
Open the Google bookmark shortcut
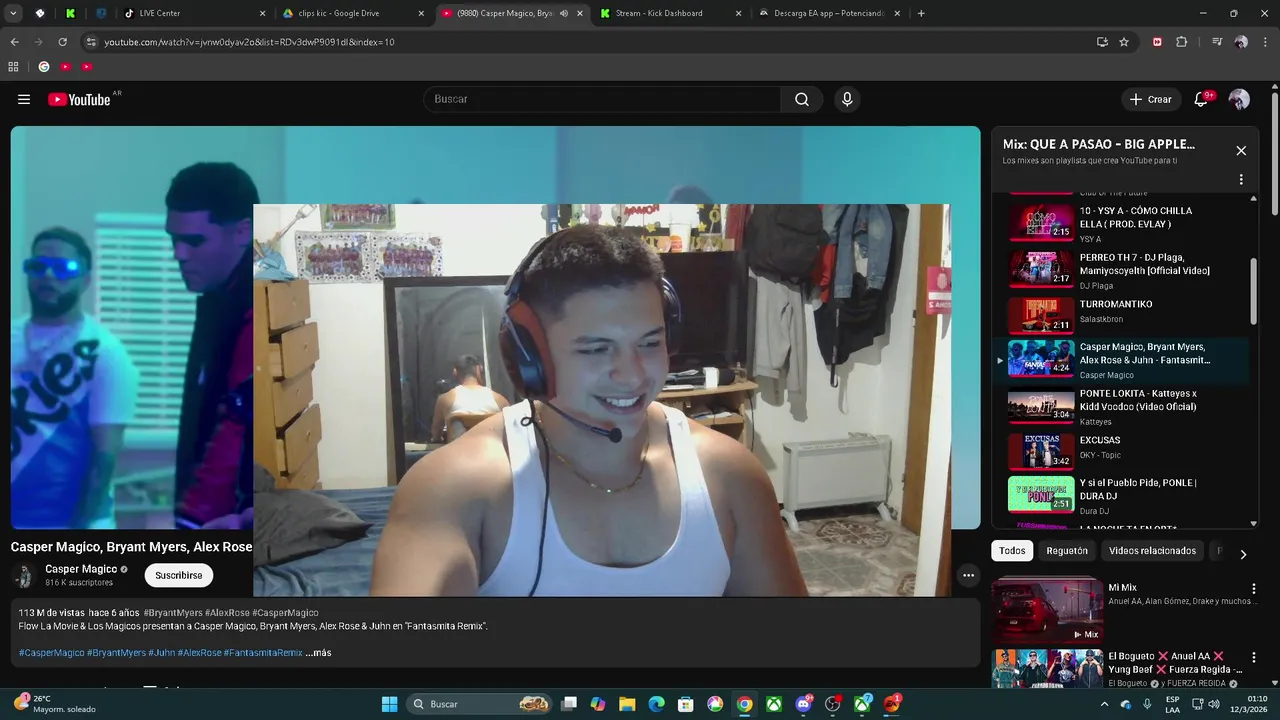coord(43,67)
